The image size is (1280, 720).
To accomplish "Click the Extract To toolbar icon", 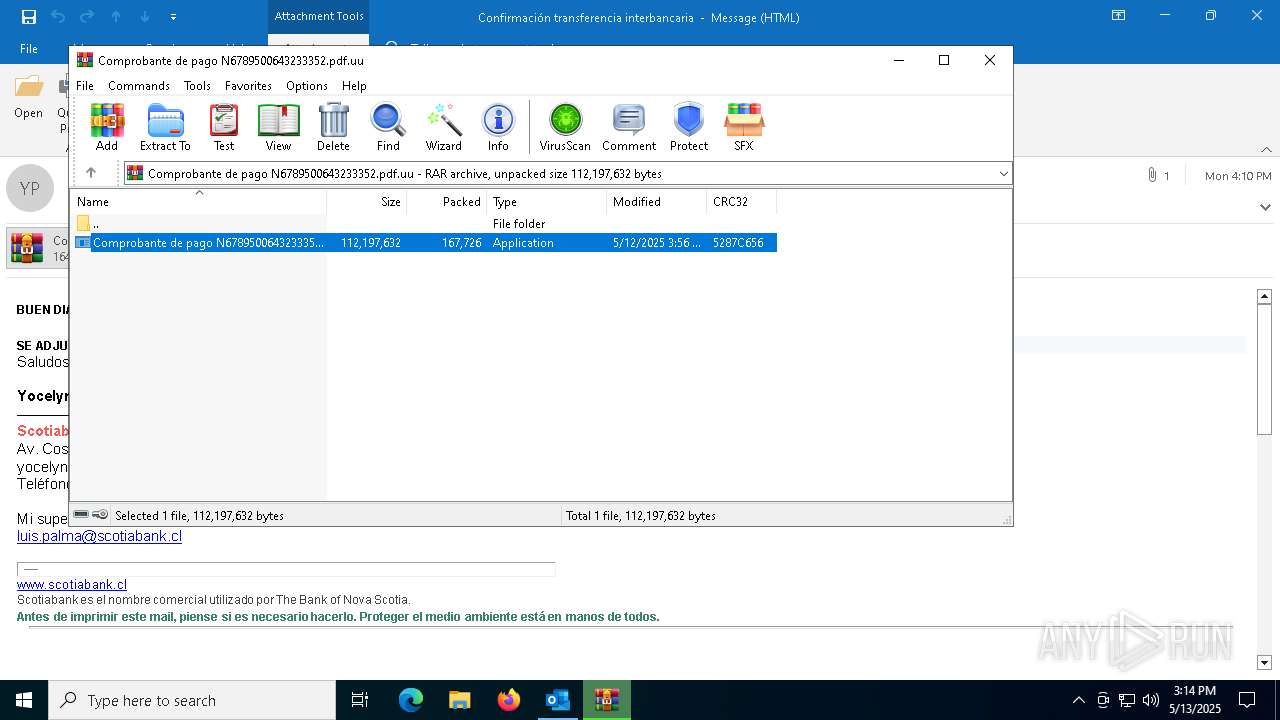I will (165, 127).
